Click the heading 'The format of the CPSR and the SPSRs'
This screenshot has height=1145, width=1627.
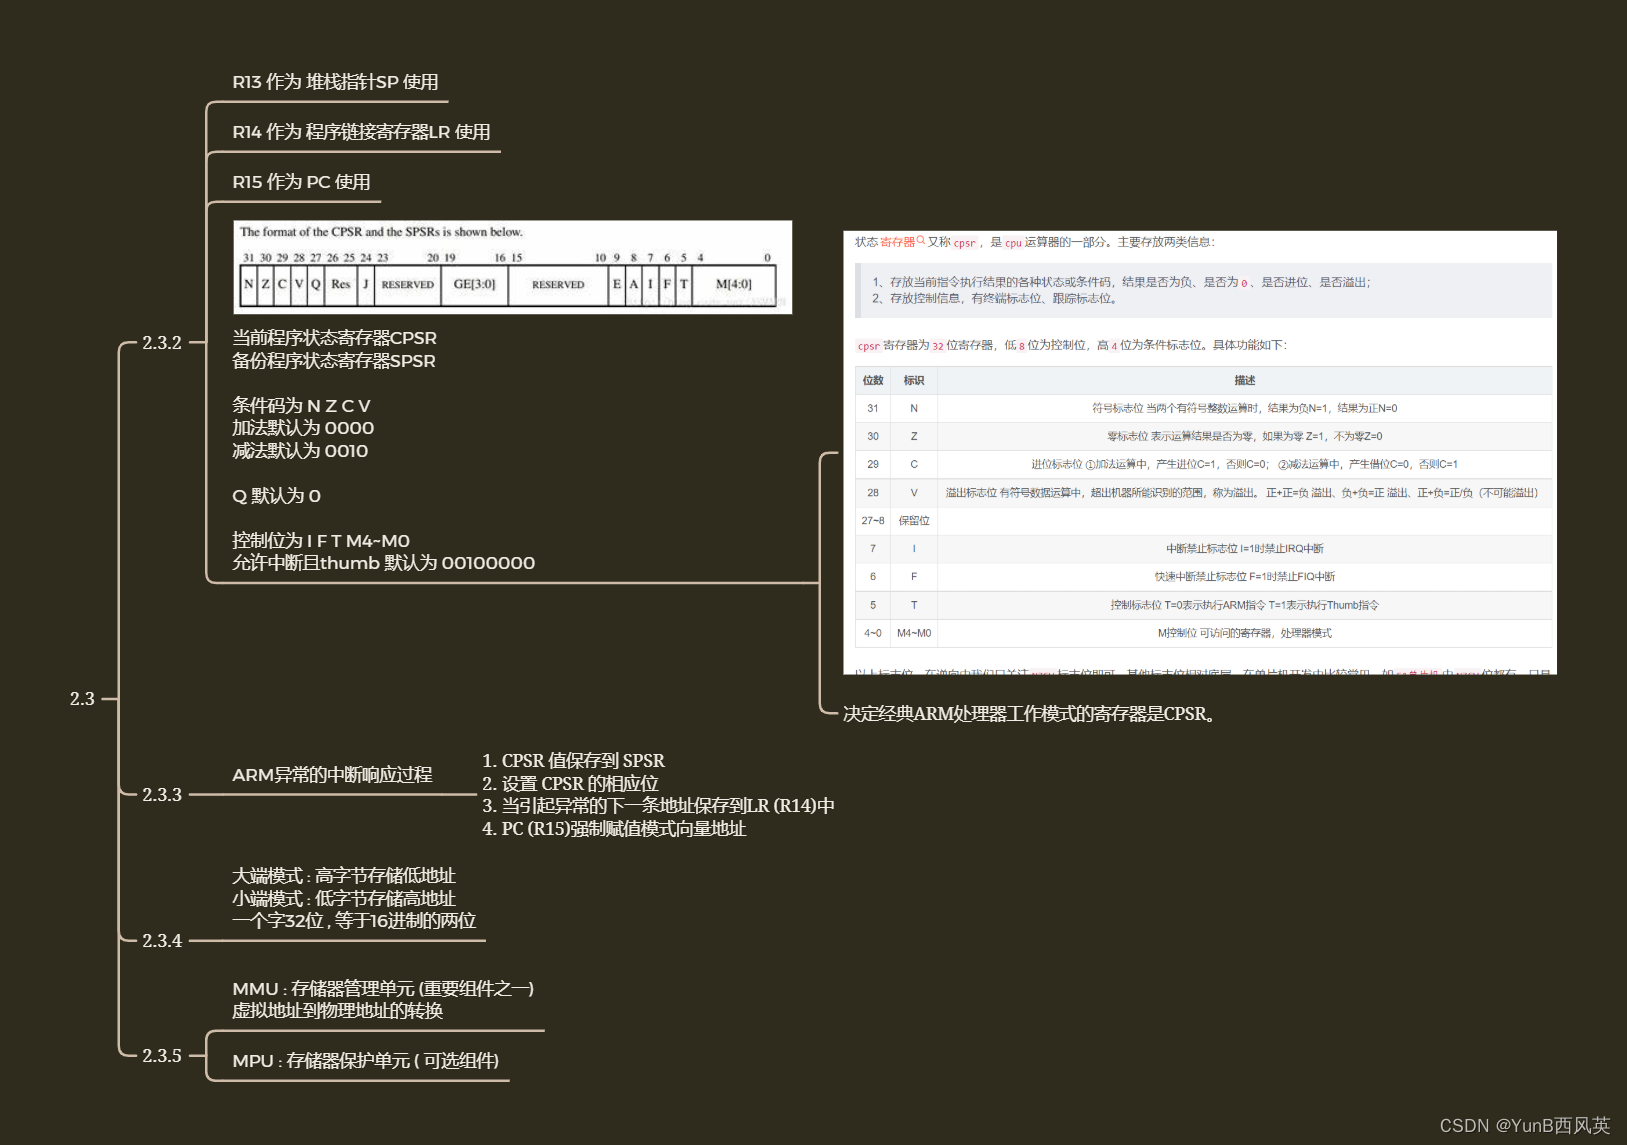pos(381,232)
